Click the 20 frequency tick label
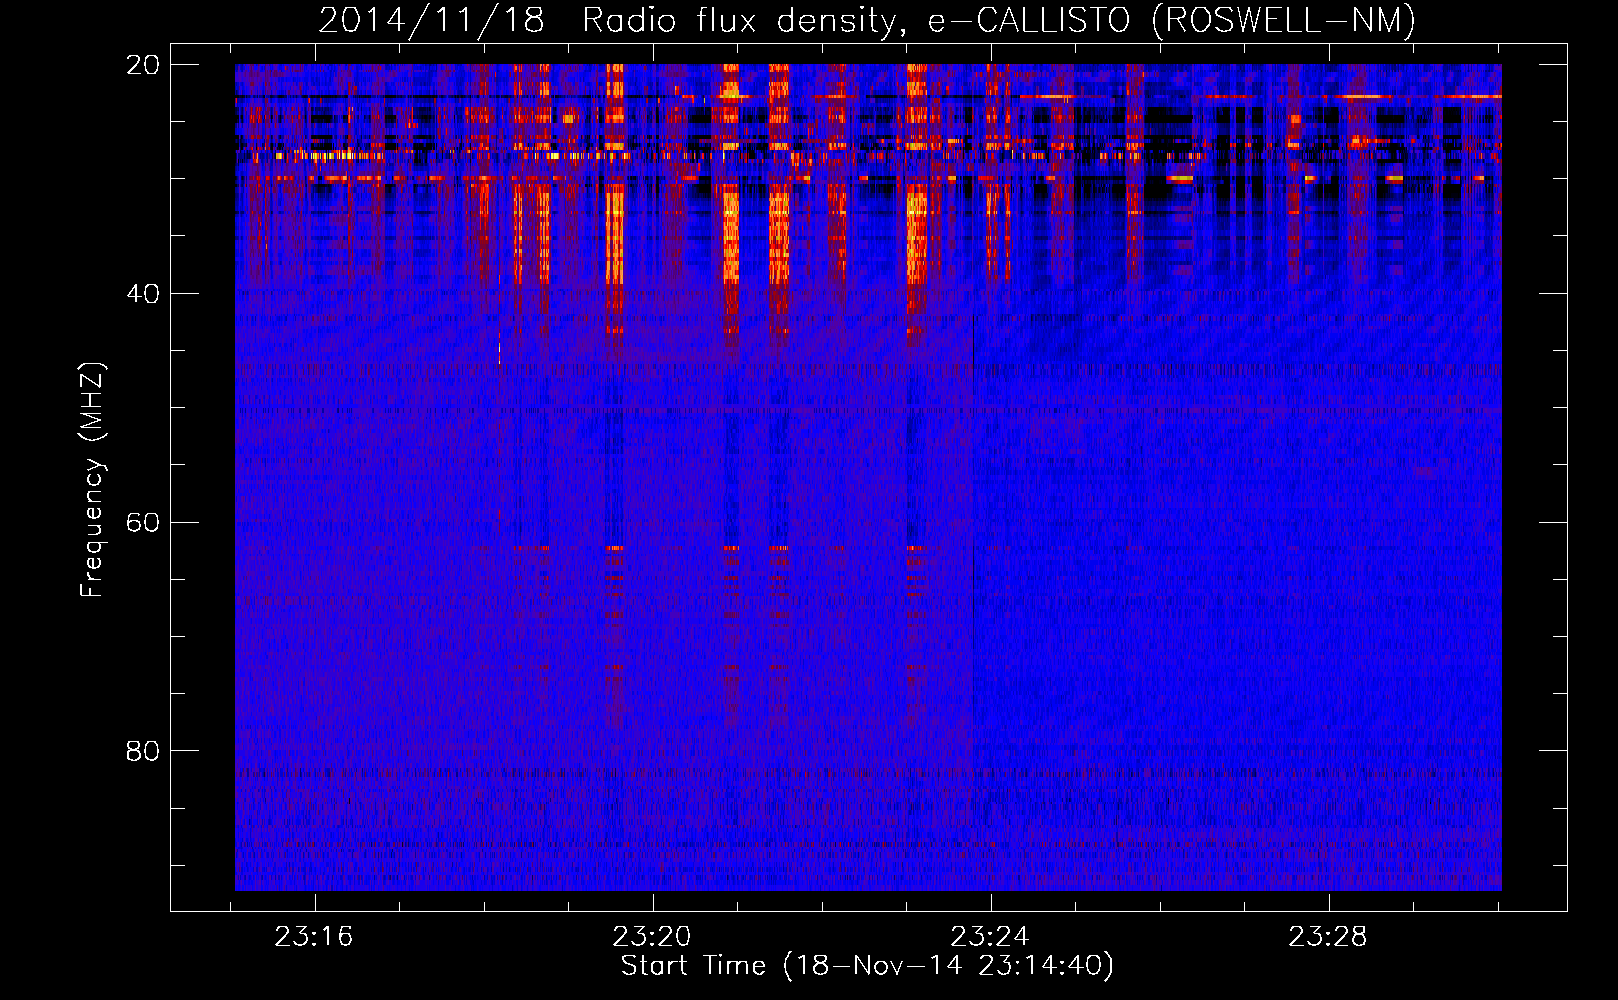Viewport: 1618px width, 1000px height. click(143, 64)
